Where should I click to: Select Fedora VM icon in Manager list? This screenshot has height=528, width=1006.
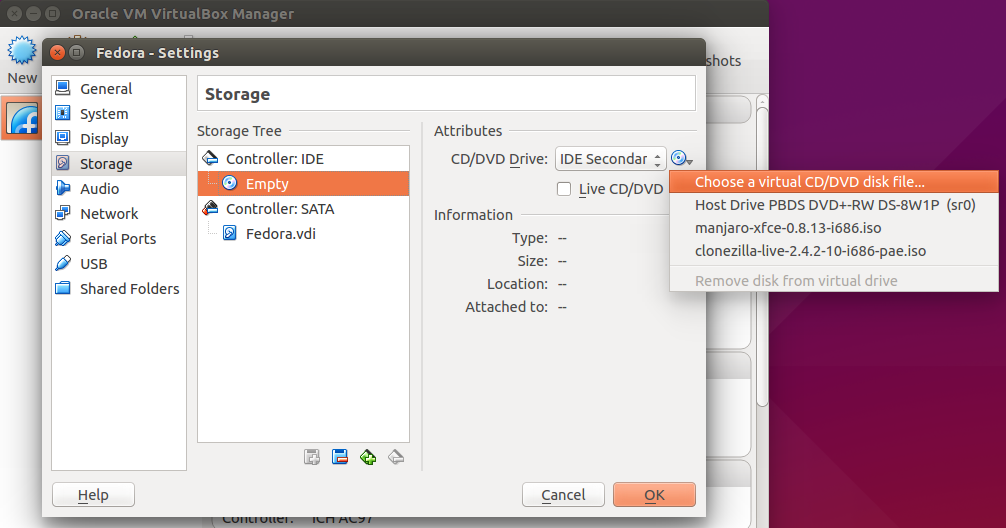tap(22, 119)
